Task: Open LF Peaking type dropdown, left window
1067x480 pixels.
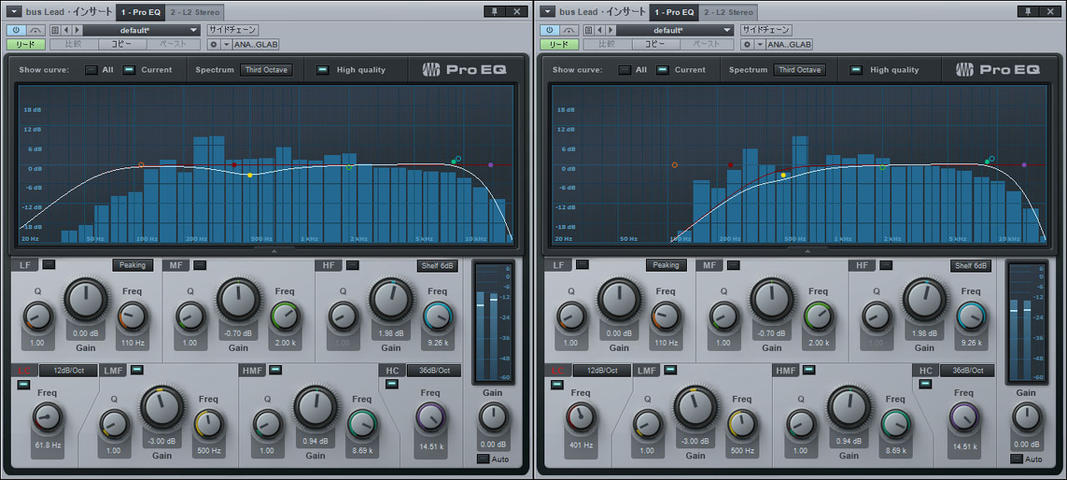Action: click(x=133, y=265)
